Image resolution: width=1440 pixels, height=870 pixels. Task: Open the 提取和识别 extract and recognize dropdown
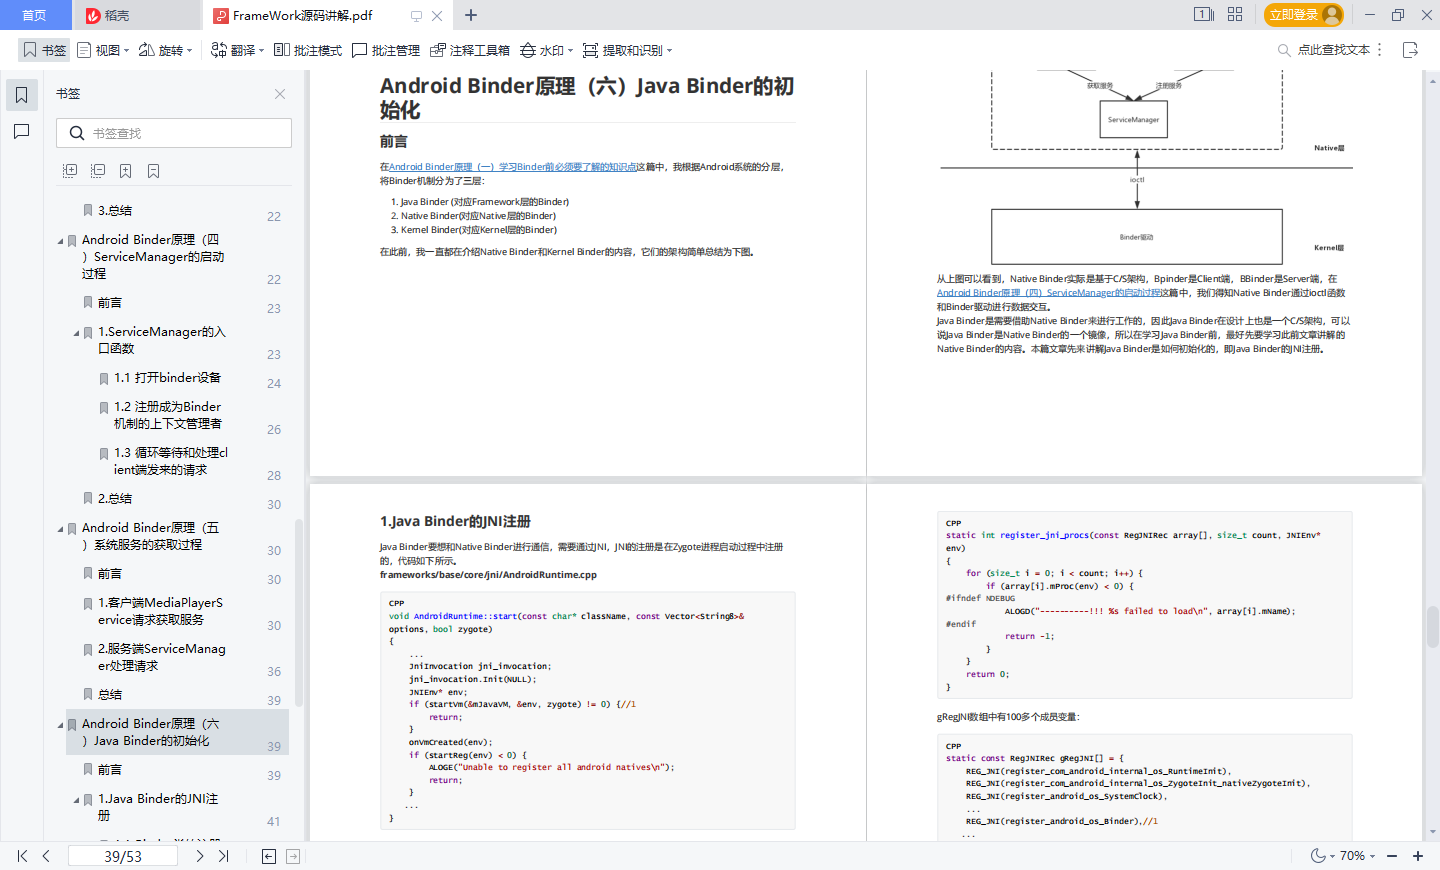628,50
